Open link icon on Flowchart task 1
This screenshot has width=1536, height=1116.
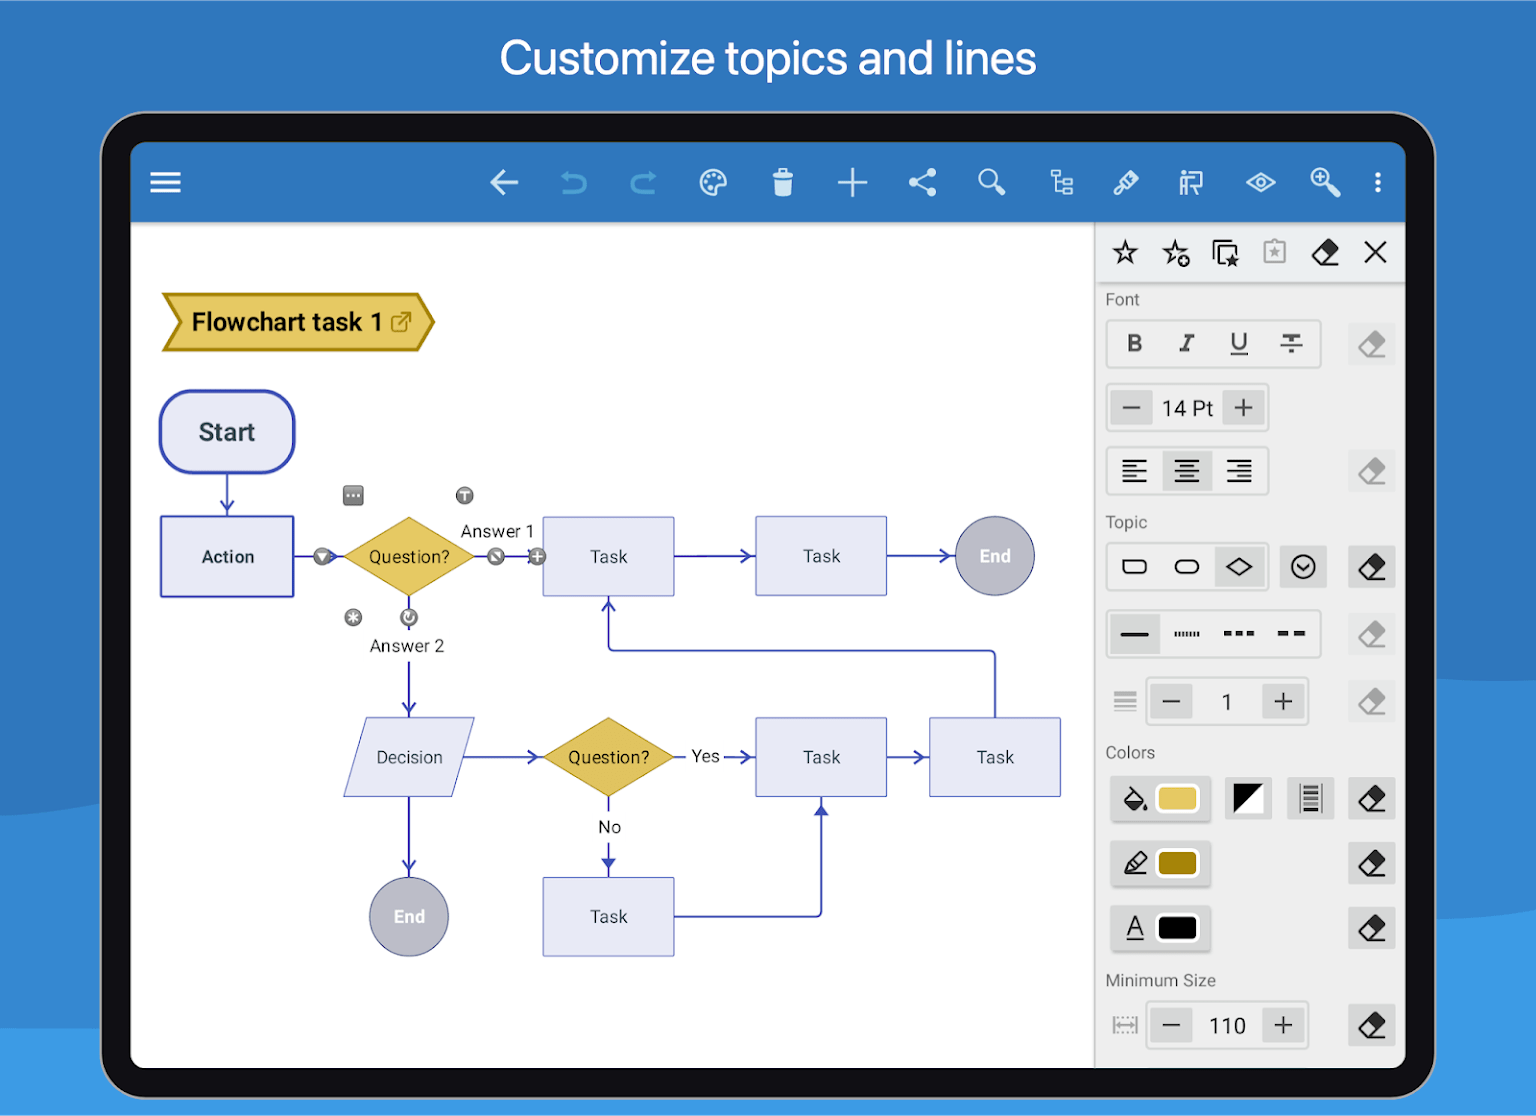401,322
